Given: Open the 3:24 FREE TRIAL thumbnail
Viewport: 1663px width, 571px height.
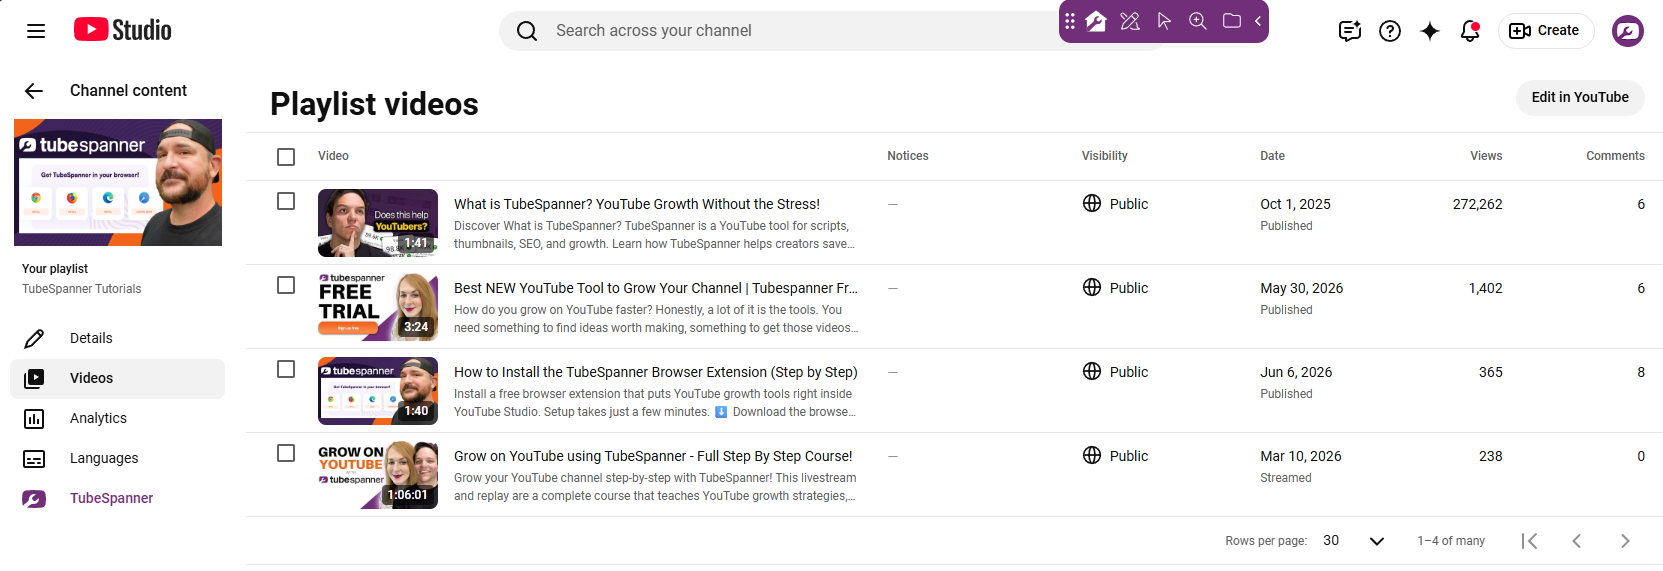Looking at the screenshot, I should click(378, 307).
